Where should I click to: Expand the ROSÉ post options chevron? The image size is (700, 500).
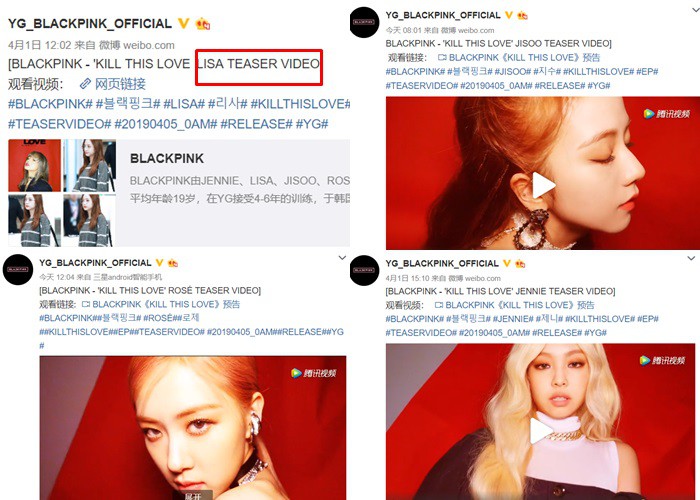point(342,258)
